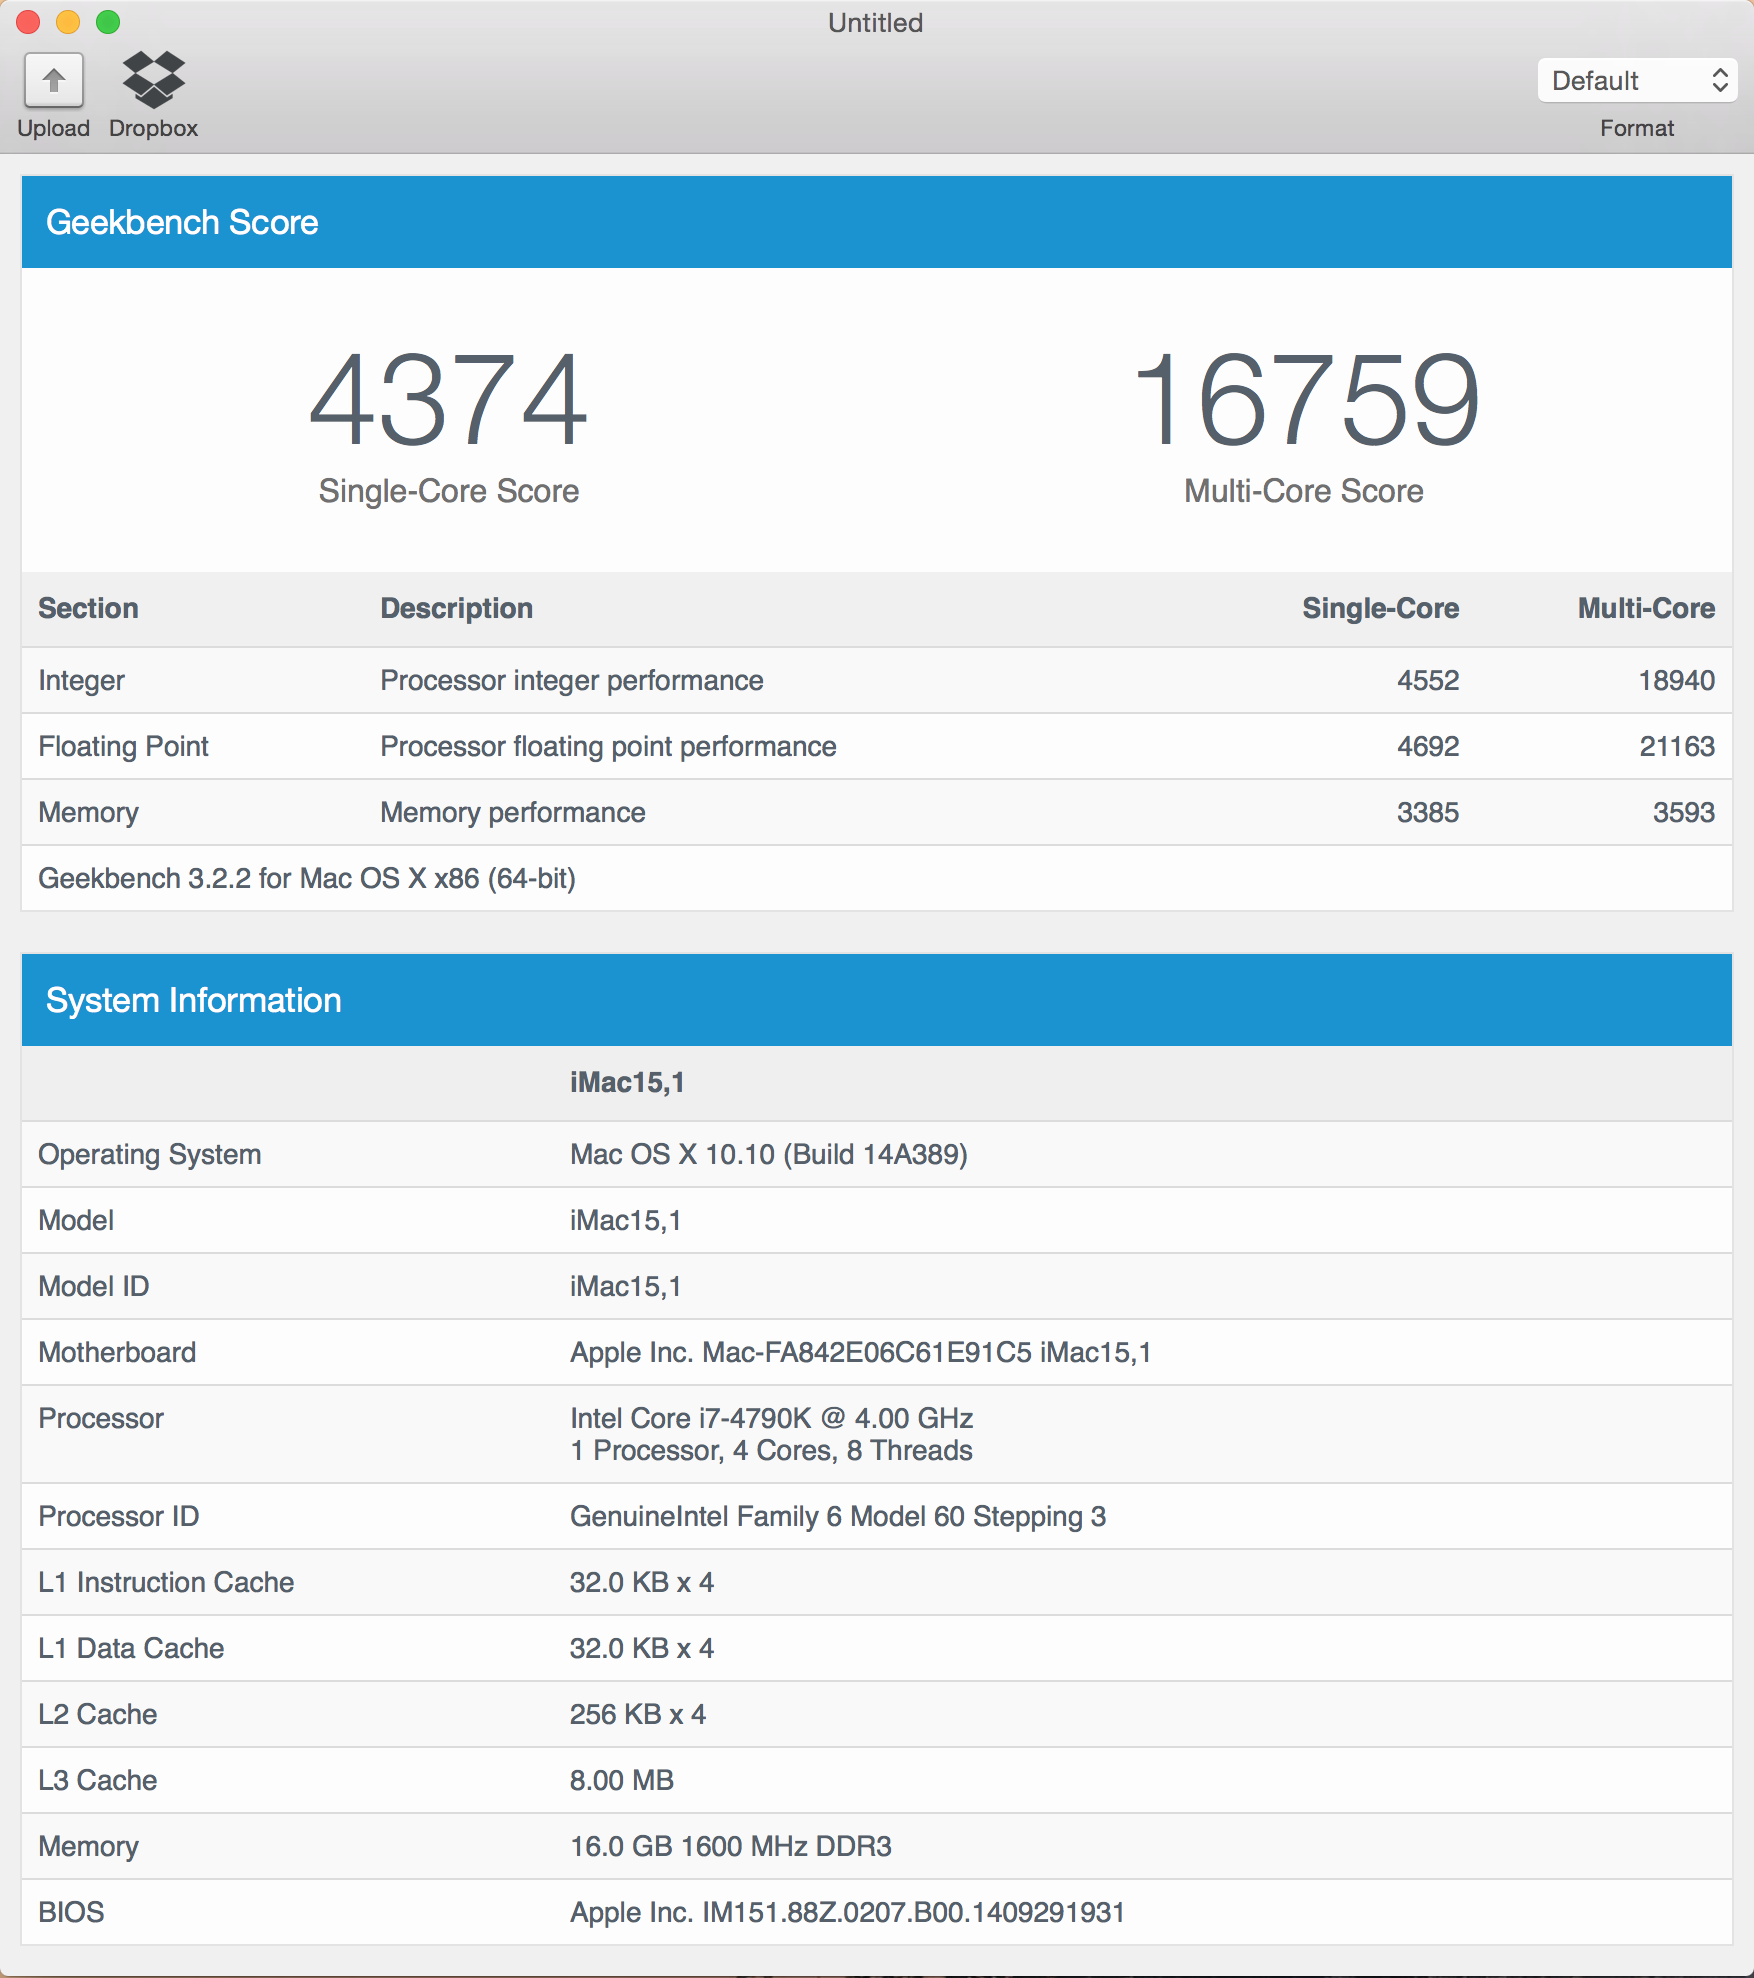Click the BIOS row label
The image size is (1754, 1978).
pos(71,1913)
